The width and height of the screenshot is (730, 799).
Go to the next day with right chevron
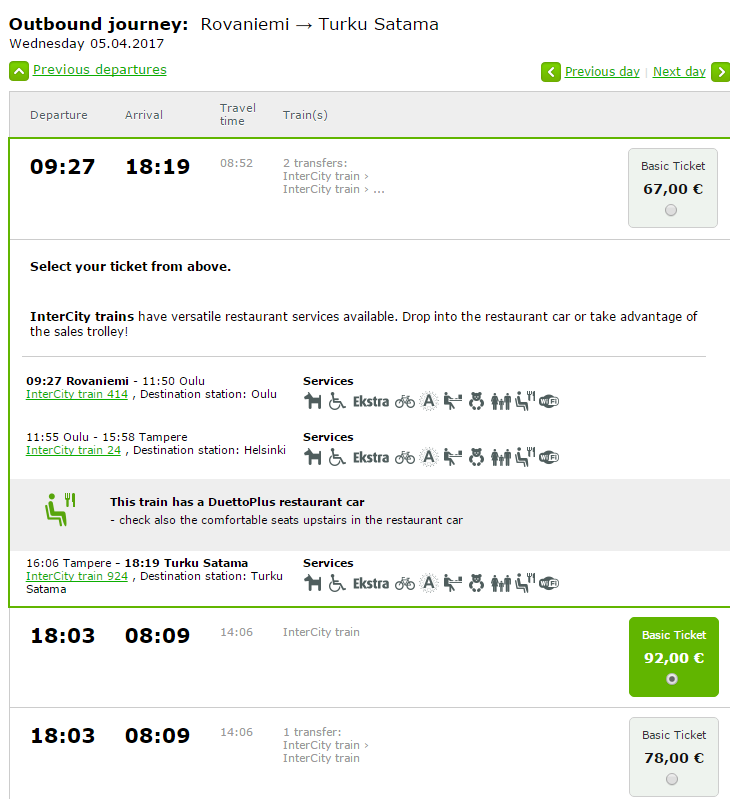point(721,72)
